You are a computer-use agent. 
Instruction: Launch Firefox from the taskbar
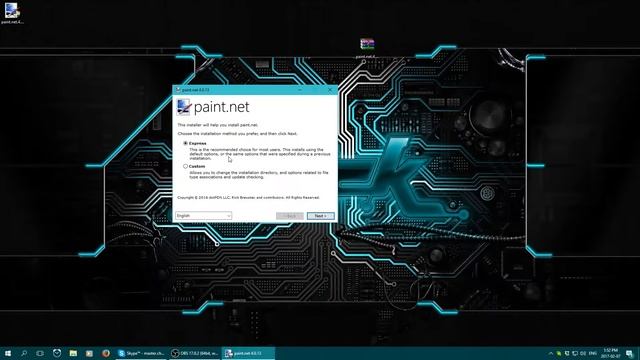pos(106,353)
